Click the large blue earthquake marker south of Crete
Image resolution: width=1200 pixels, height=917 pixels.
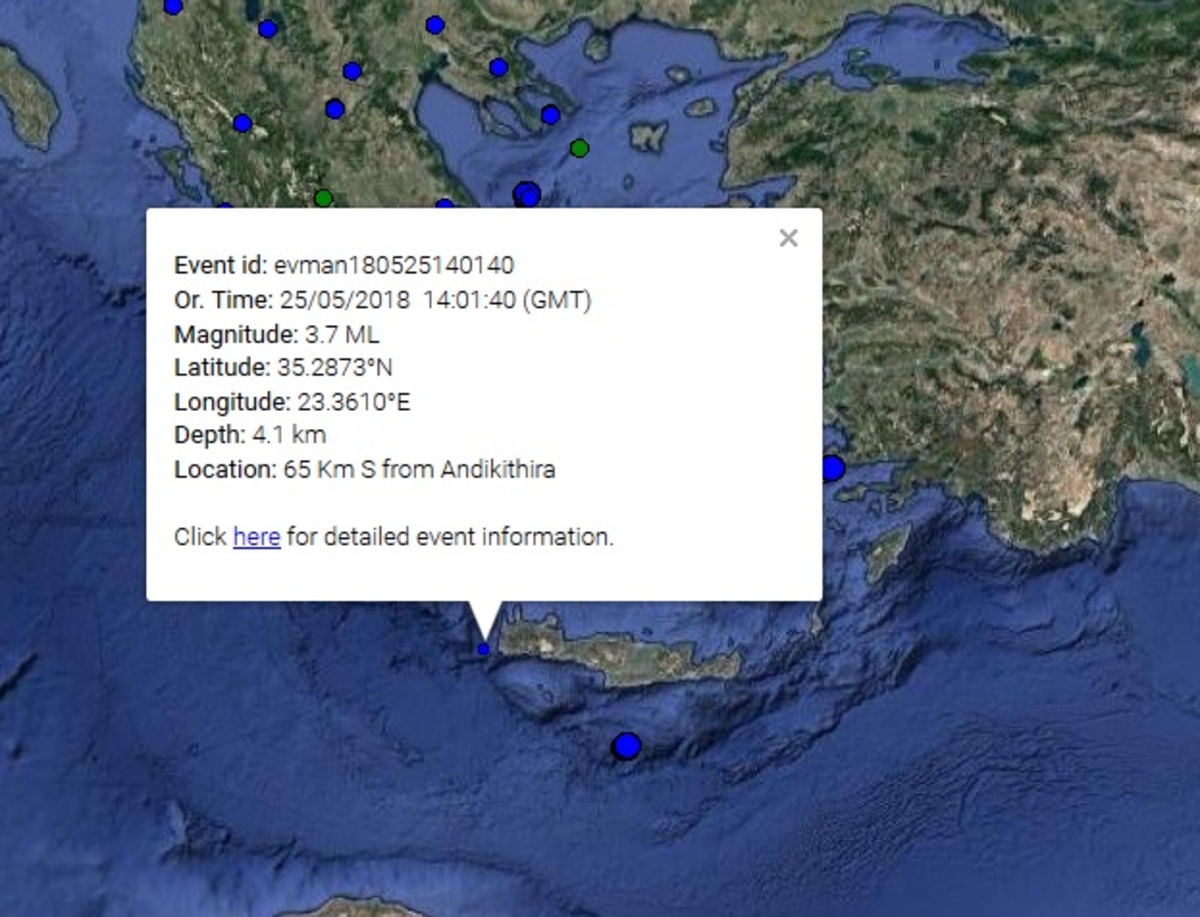click(626, 746)
